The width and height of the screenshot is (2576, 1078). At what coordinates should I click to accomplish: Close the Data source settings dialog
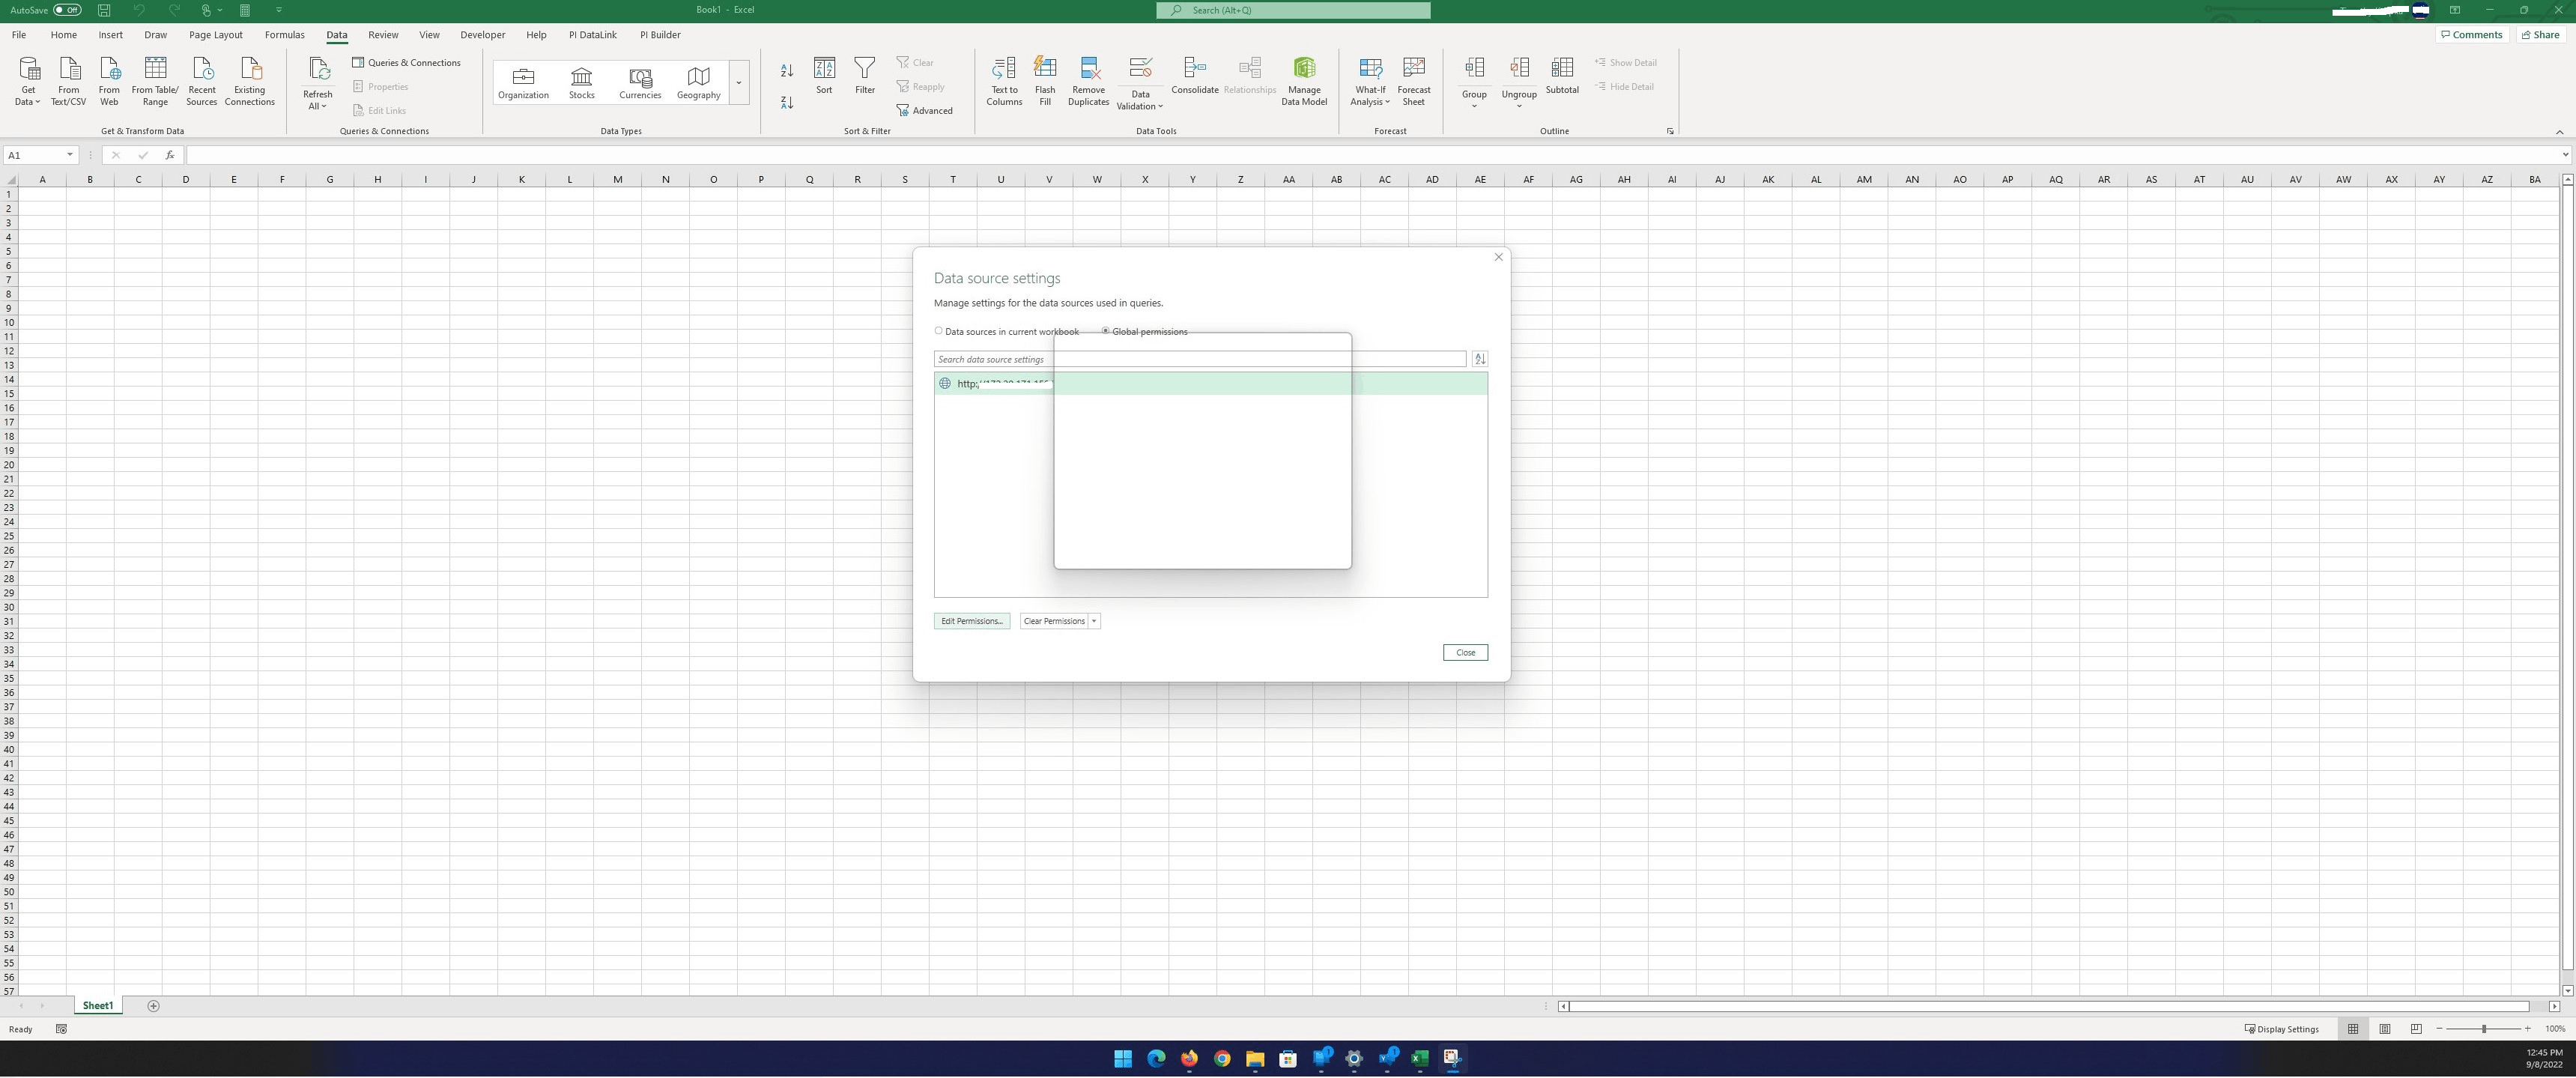click(x=1464, y=652)
